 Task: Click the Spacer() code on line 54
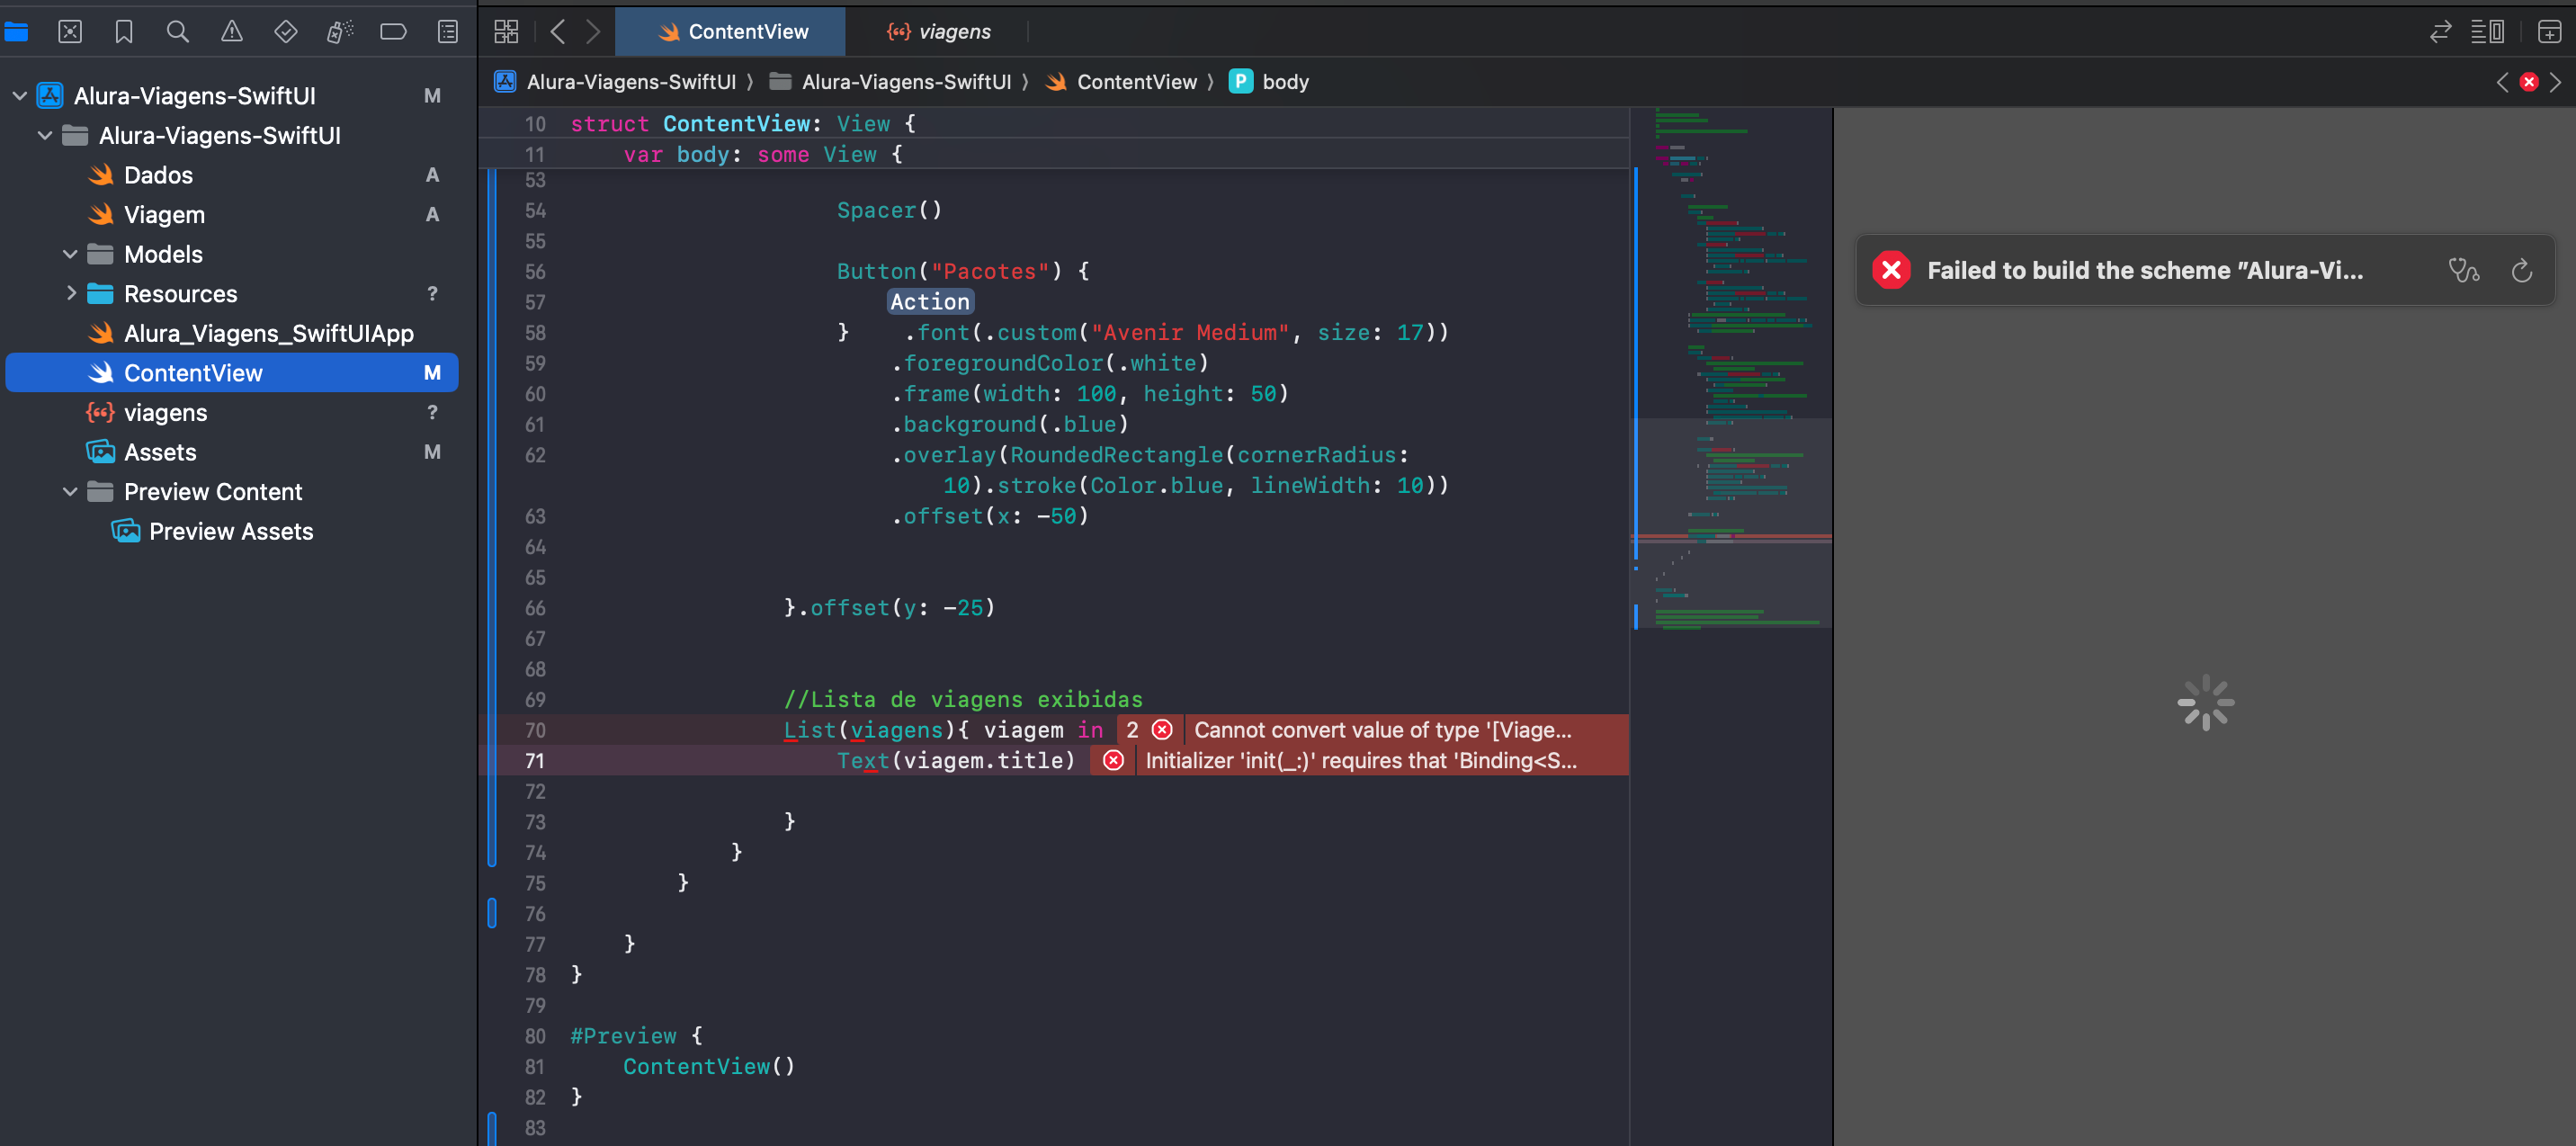pos(889,210)
